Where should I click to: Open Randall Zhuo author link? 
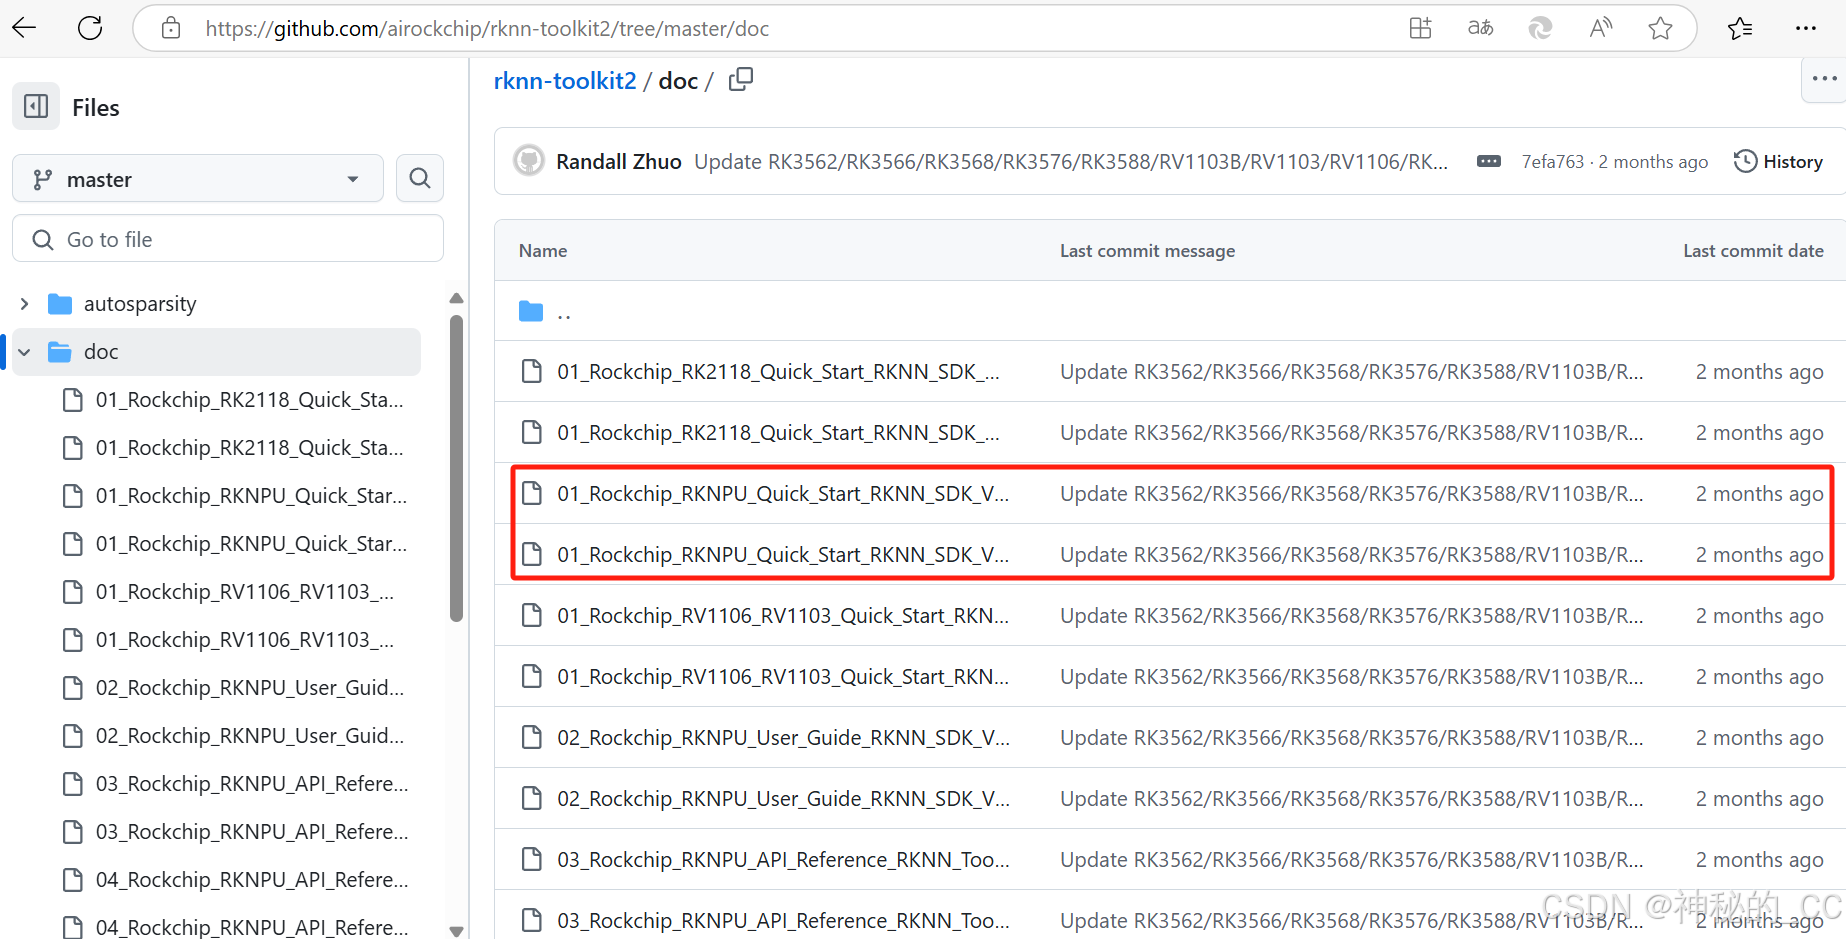point(619,161)
